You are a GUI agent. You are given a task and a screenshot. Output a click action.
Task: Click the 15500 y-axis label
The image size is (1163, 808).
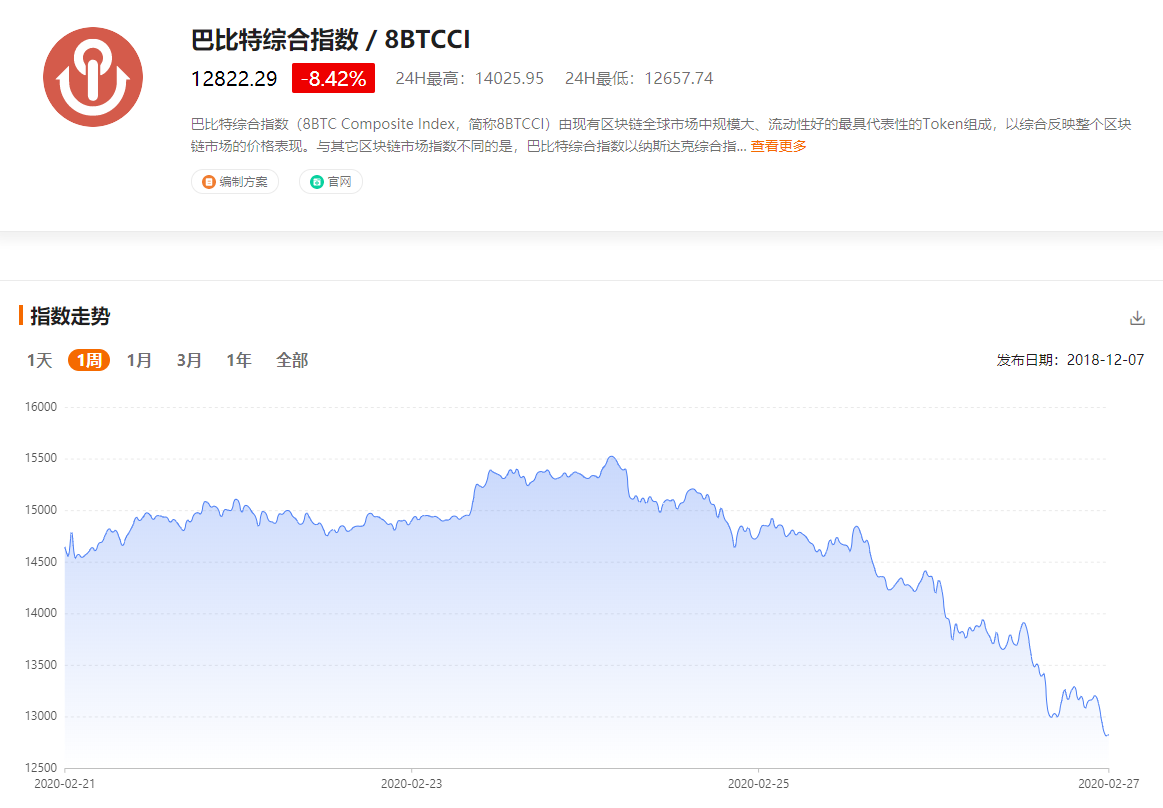[41, 459]
